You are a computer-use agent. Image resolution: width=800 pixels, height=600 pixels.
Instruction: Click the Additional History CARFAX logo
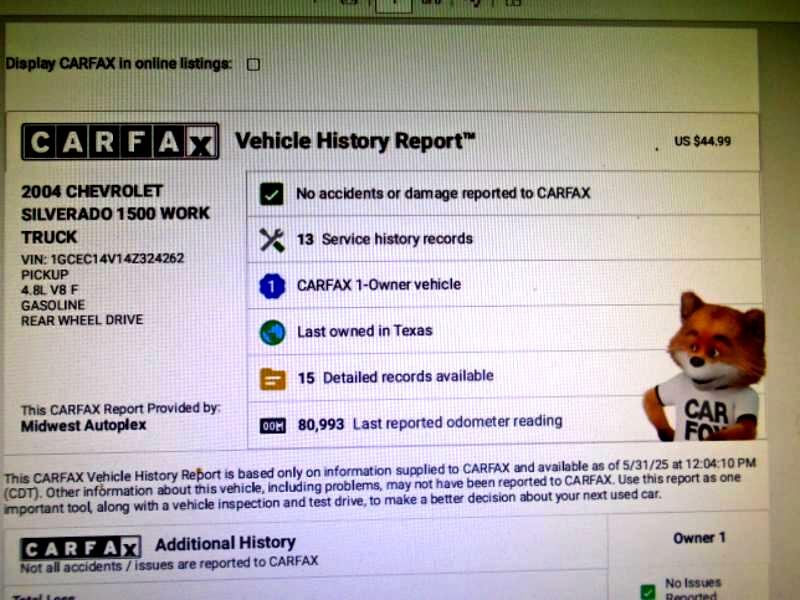(x=81, y=548)
